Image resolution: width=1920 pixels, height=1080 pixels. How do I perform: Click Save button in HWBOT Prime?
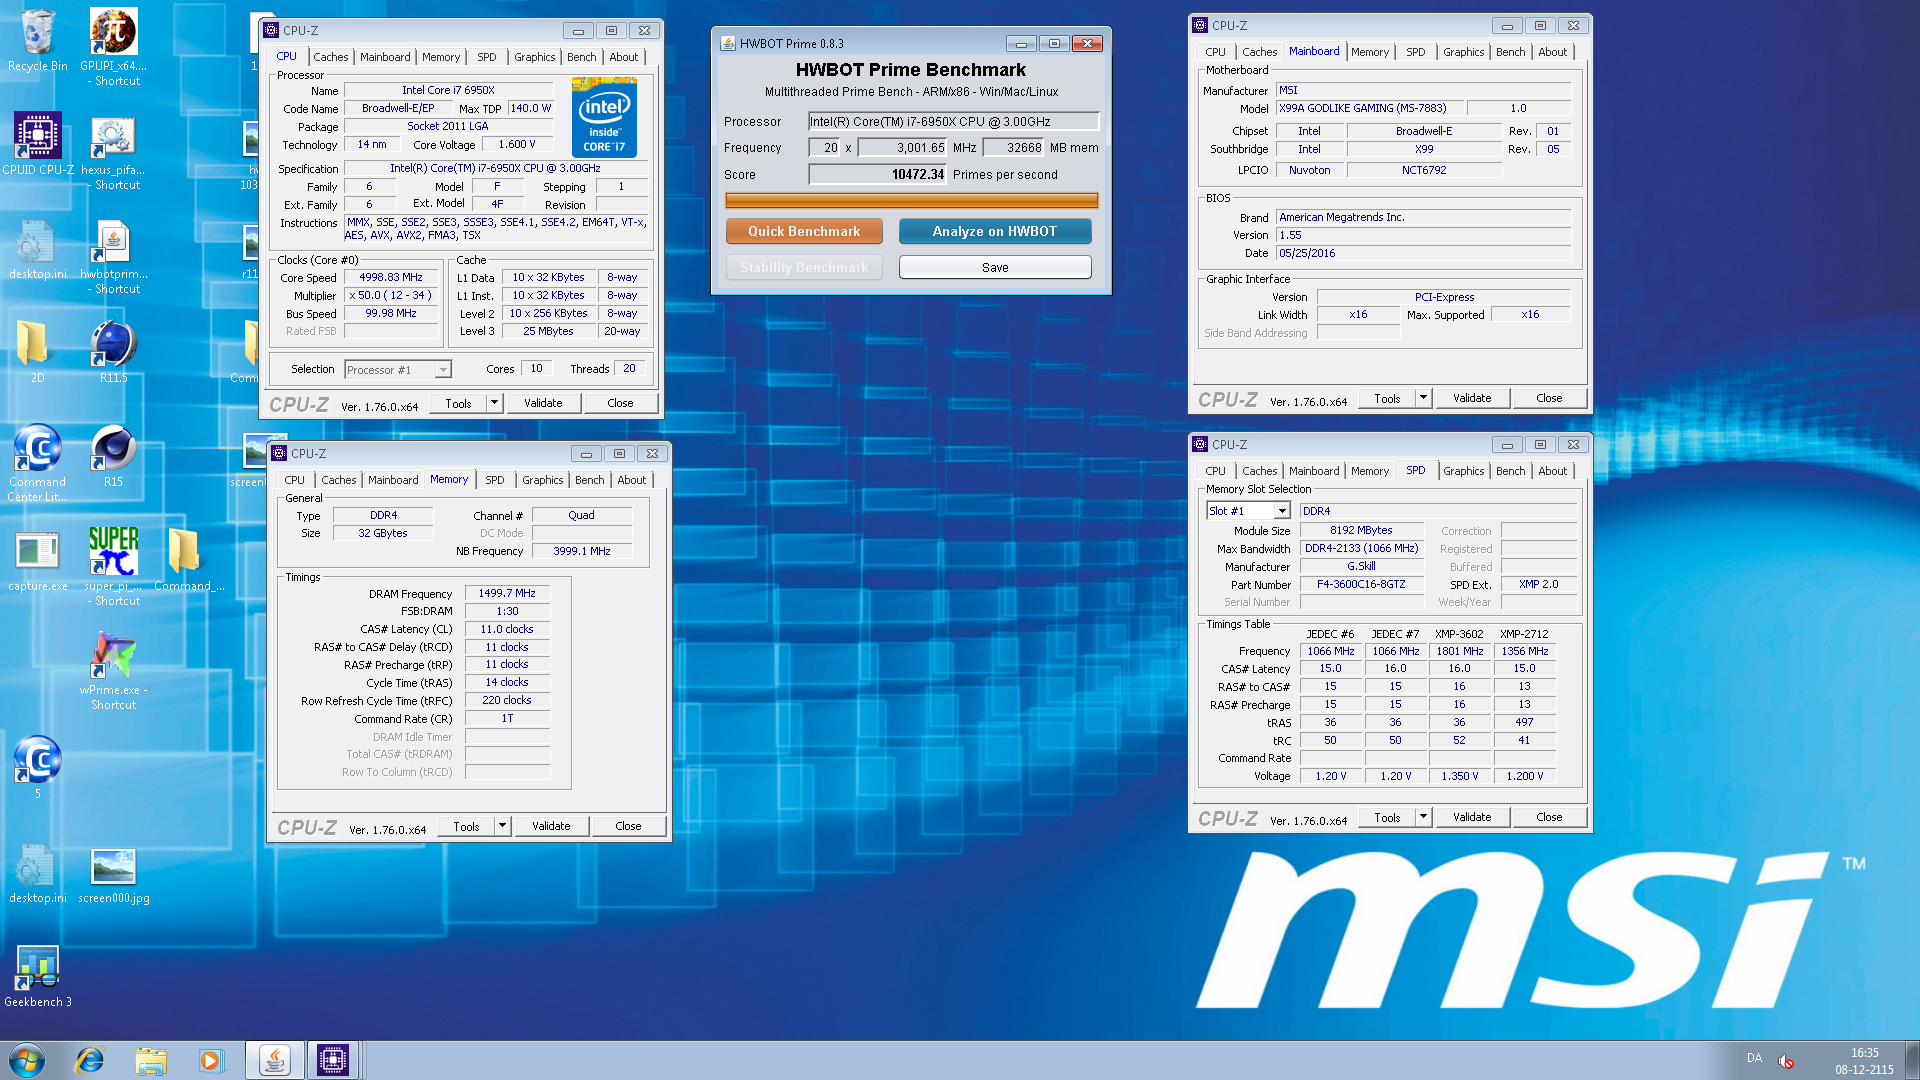pyautogui.click(x=994, y=268)
